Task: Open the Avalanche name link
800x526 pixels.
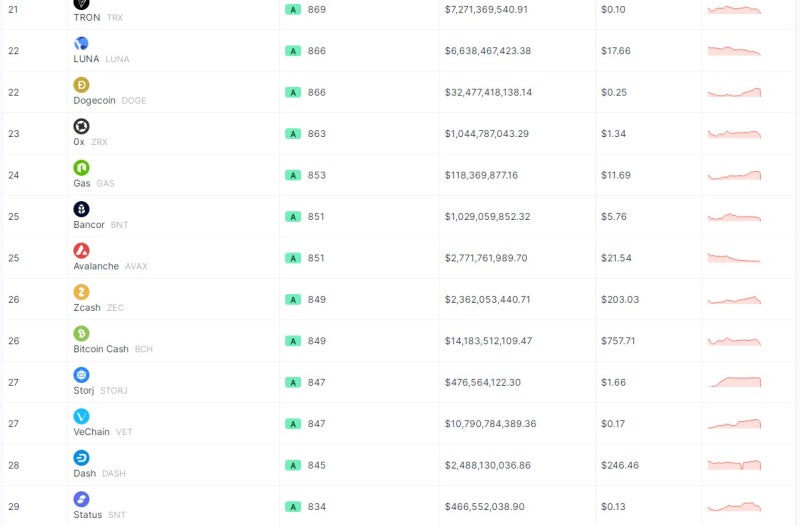Action: pyautogui.click(x=96, y=266)
